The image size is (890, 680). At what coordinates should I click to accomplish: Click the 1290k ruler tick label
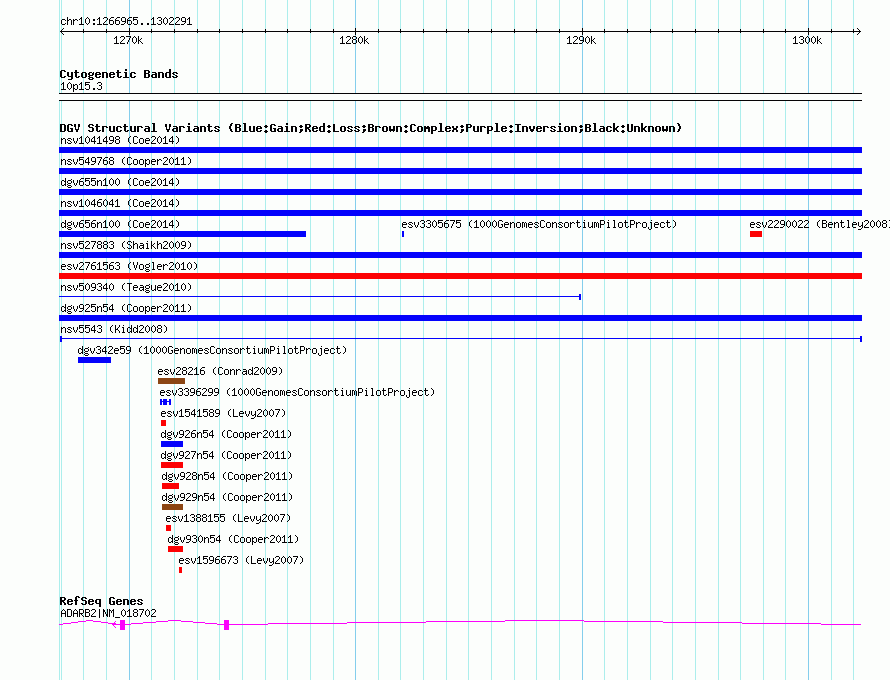pyautogui.click(x=581, y=40)
